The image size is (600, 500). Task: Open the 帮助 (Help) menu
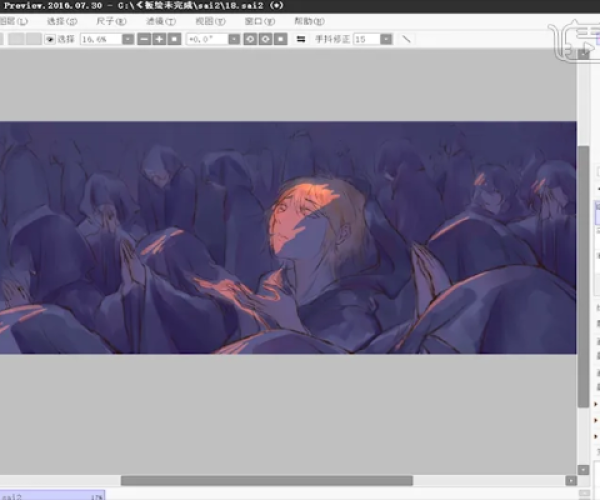coord(309,20)
